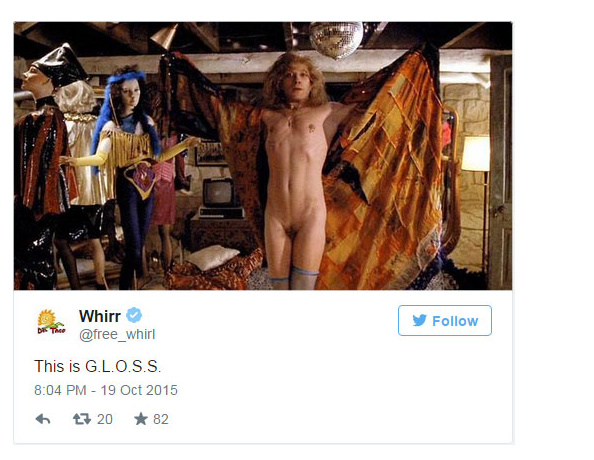Image resolution: width=594 pixels, height=460 pixels.
Task: Click the disco ball in the tweet photo
Action: point(336,39)
